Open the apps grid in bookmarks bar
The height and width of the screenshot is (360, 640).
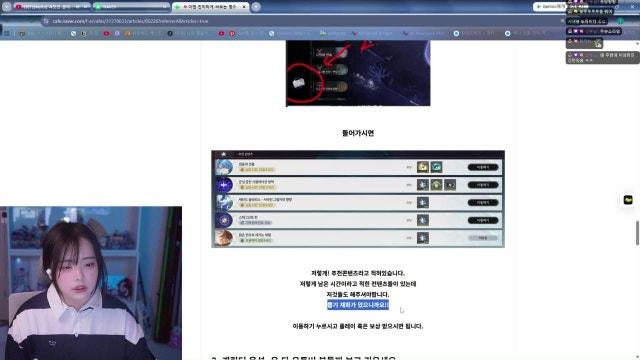[x=7, y=33]
